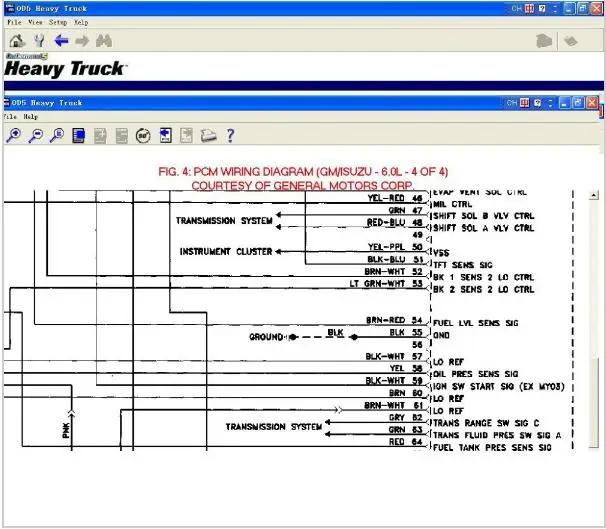606x529 pixels.
Task: Click 'TRANS RANGE SW SIG C' label
Action: [x=486, y=423]
